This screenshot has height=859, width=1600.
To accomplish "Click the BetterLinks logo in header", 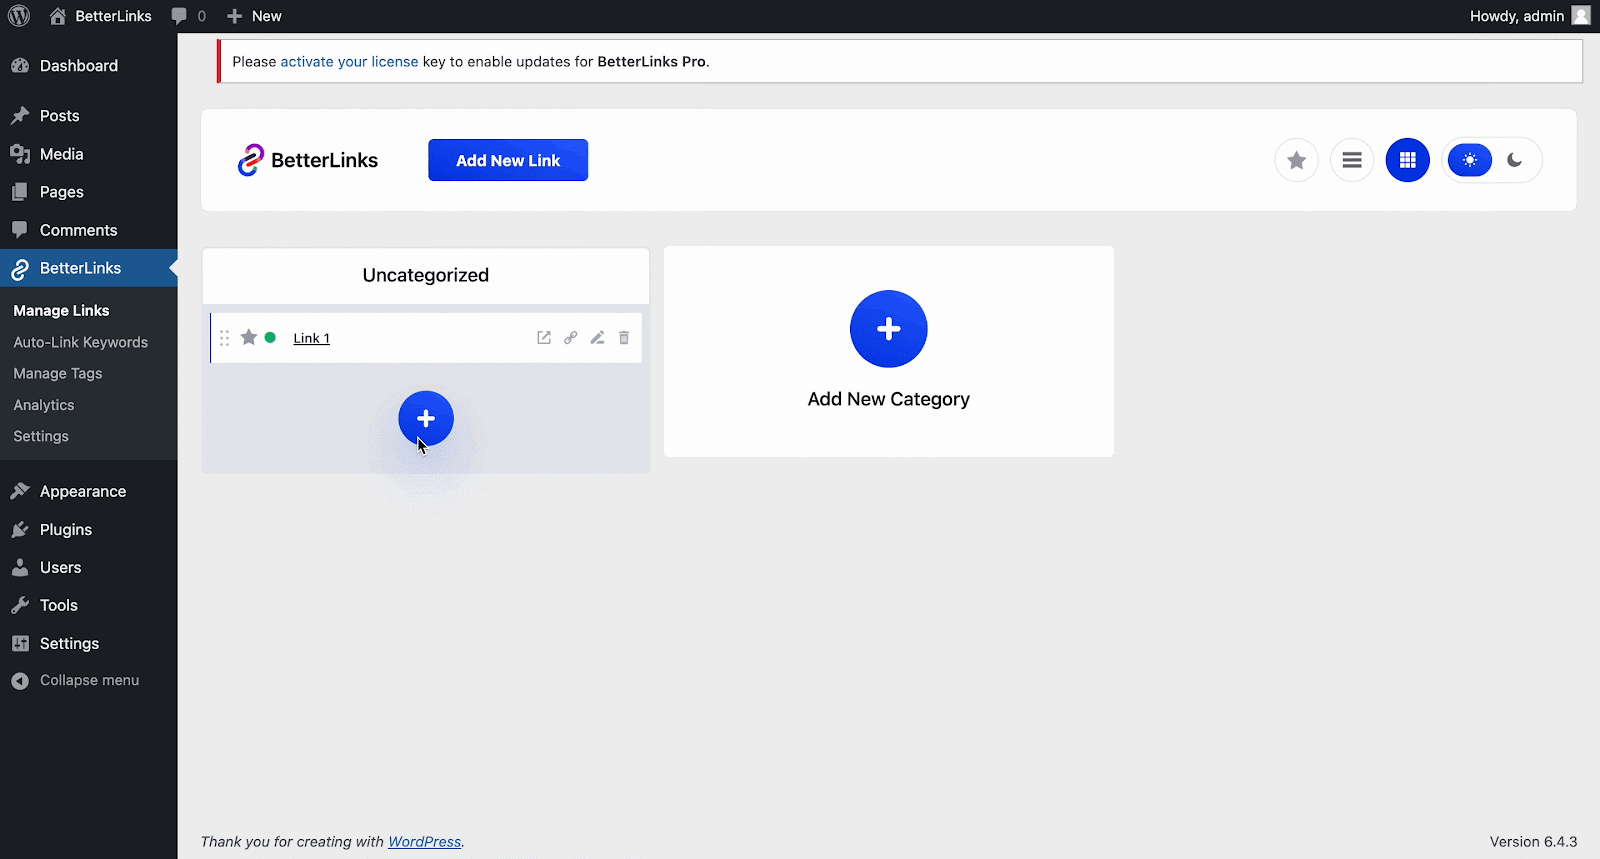I will tap(308, 160).
